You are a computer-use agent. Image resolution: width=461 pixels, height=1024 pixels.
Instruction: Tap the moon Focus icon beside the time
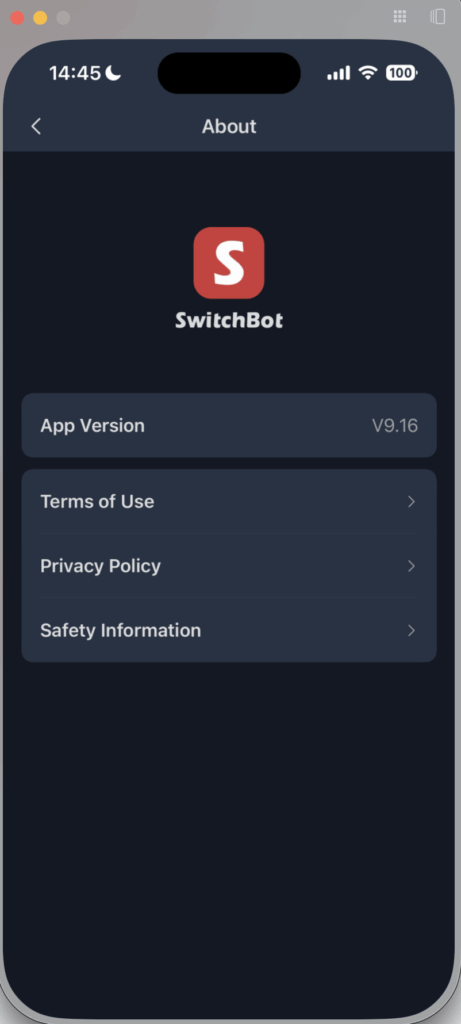point(113,73)
